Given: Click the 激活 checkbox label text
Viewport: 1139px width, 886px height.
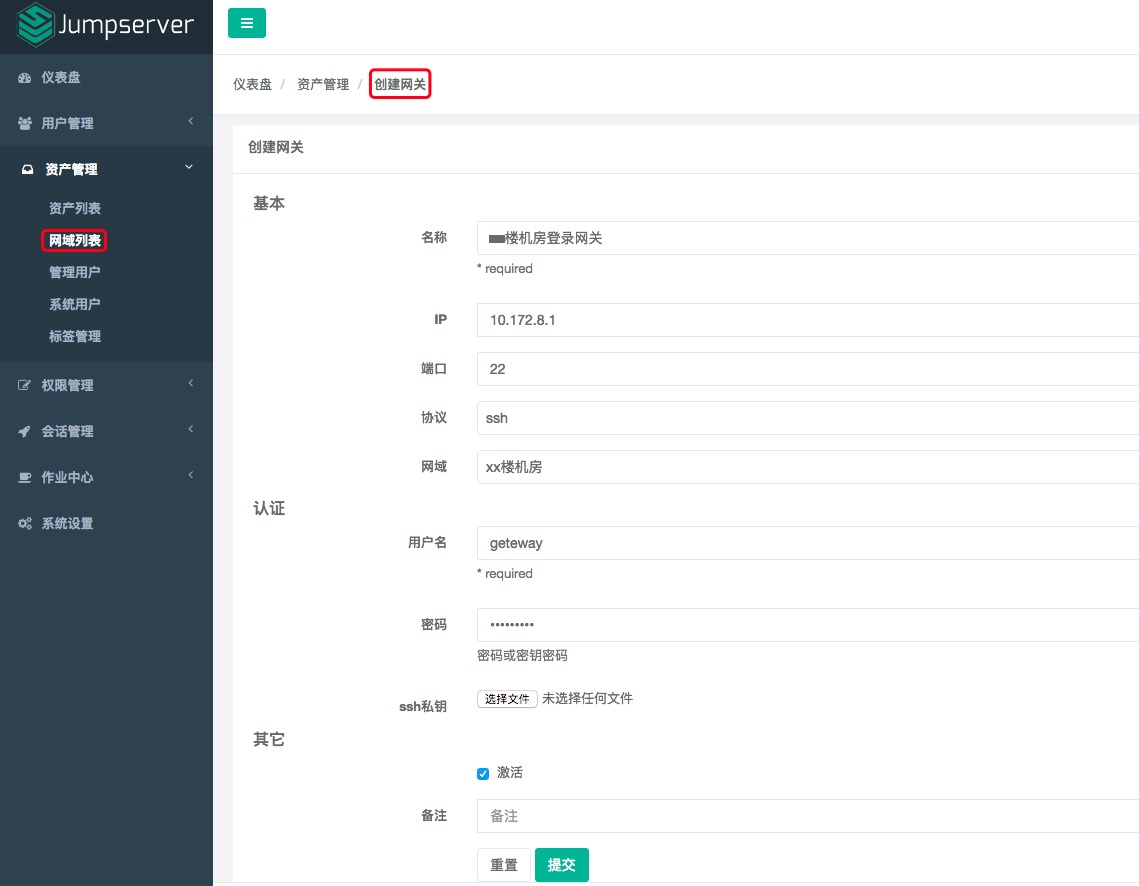Looking at the screenshot, I should 510,773.
